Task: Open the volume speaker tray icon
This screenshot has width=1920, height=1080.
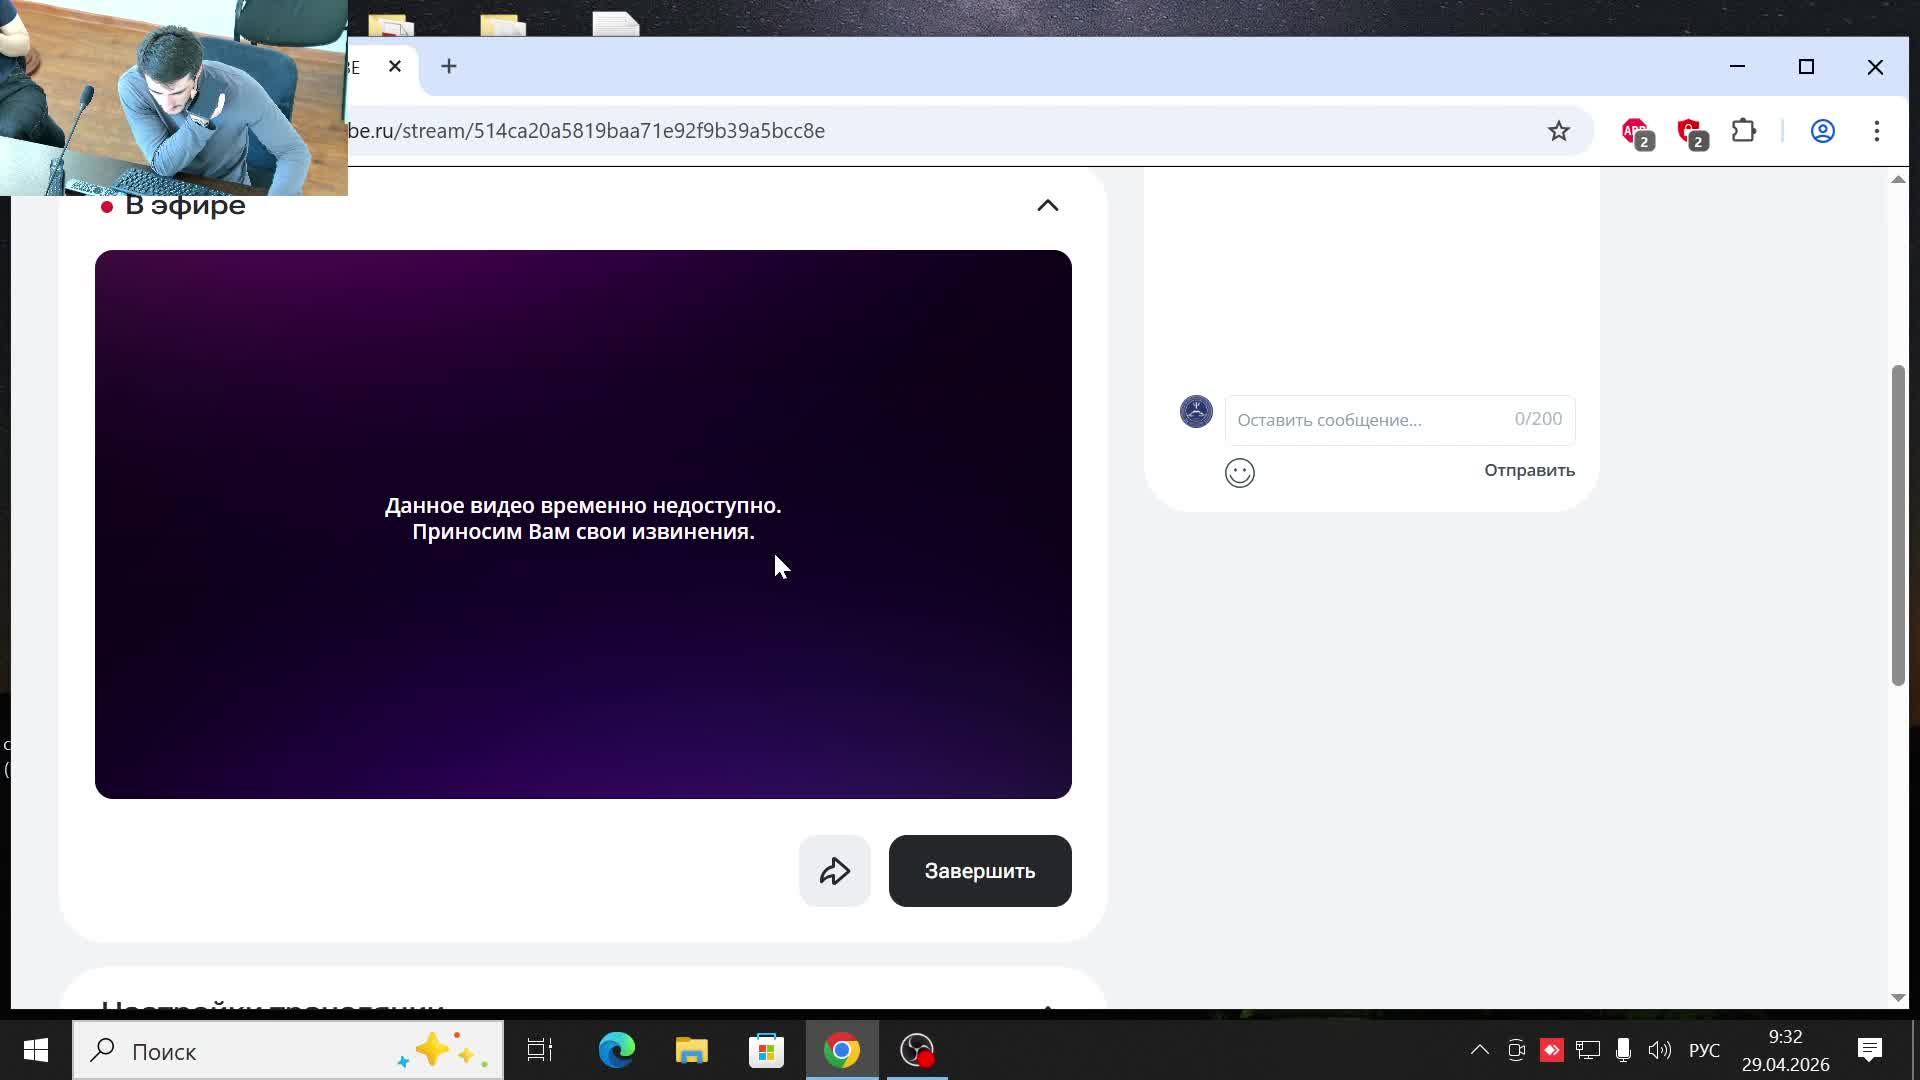Action: pos(1659,1050)
